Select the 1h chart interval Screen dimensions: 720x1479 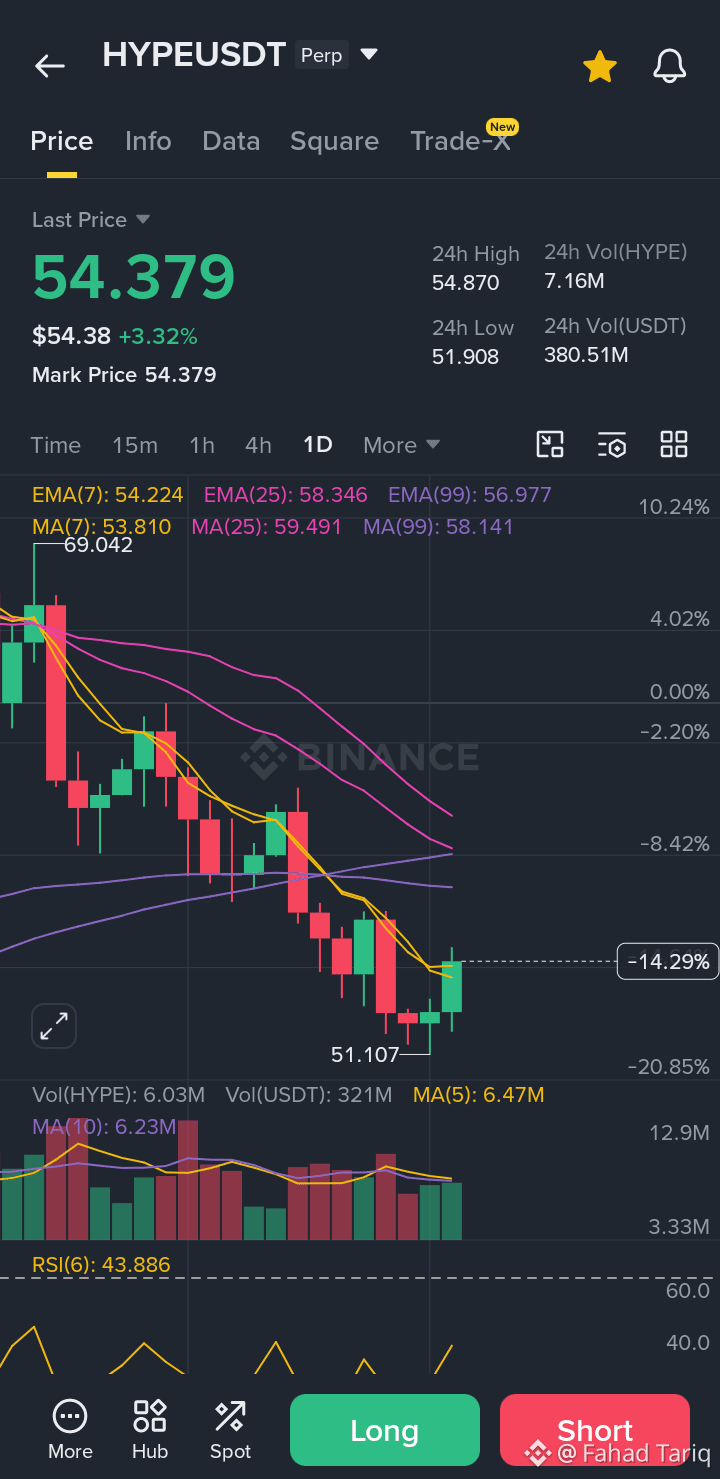point(202,445)
